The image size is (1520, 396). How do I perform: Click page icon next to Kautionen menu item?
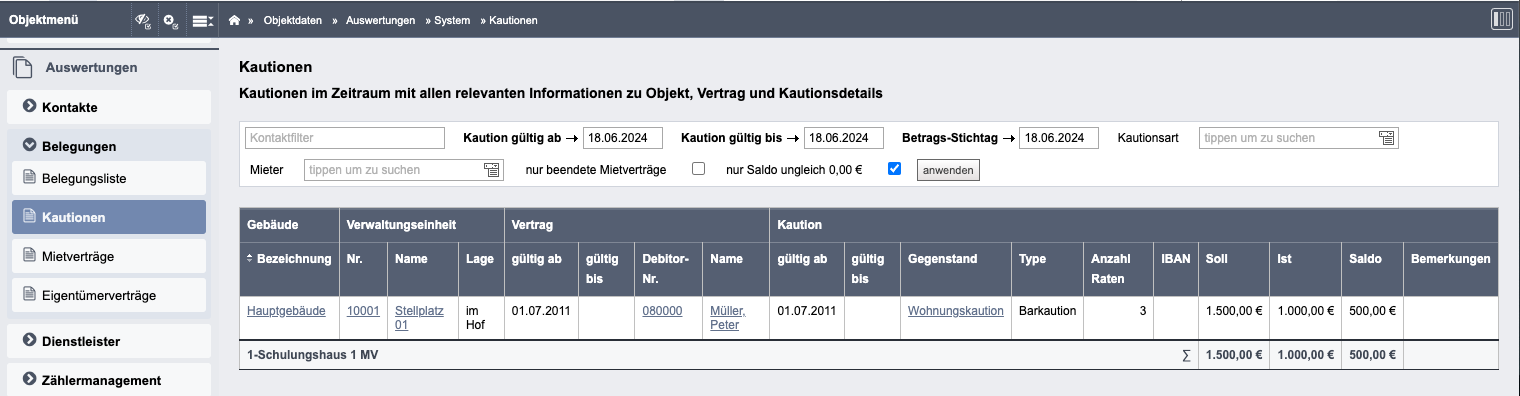pyautogui.click(x=29, y=217)
